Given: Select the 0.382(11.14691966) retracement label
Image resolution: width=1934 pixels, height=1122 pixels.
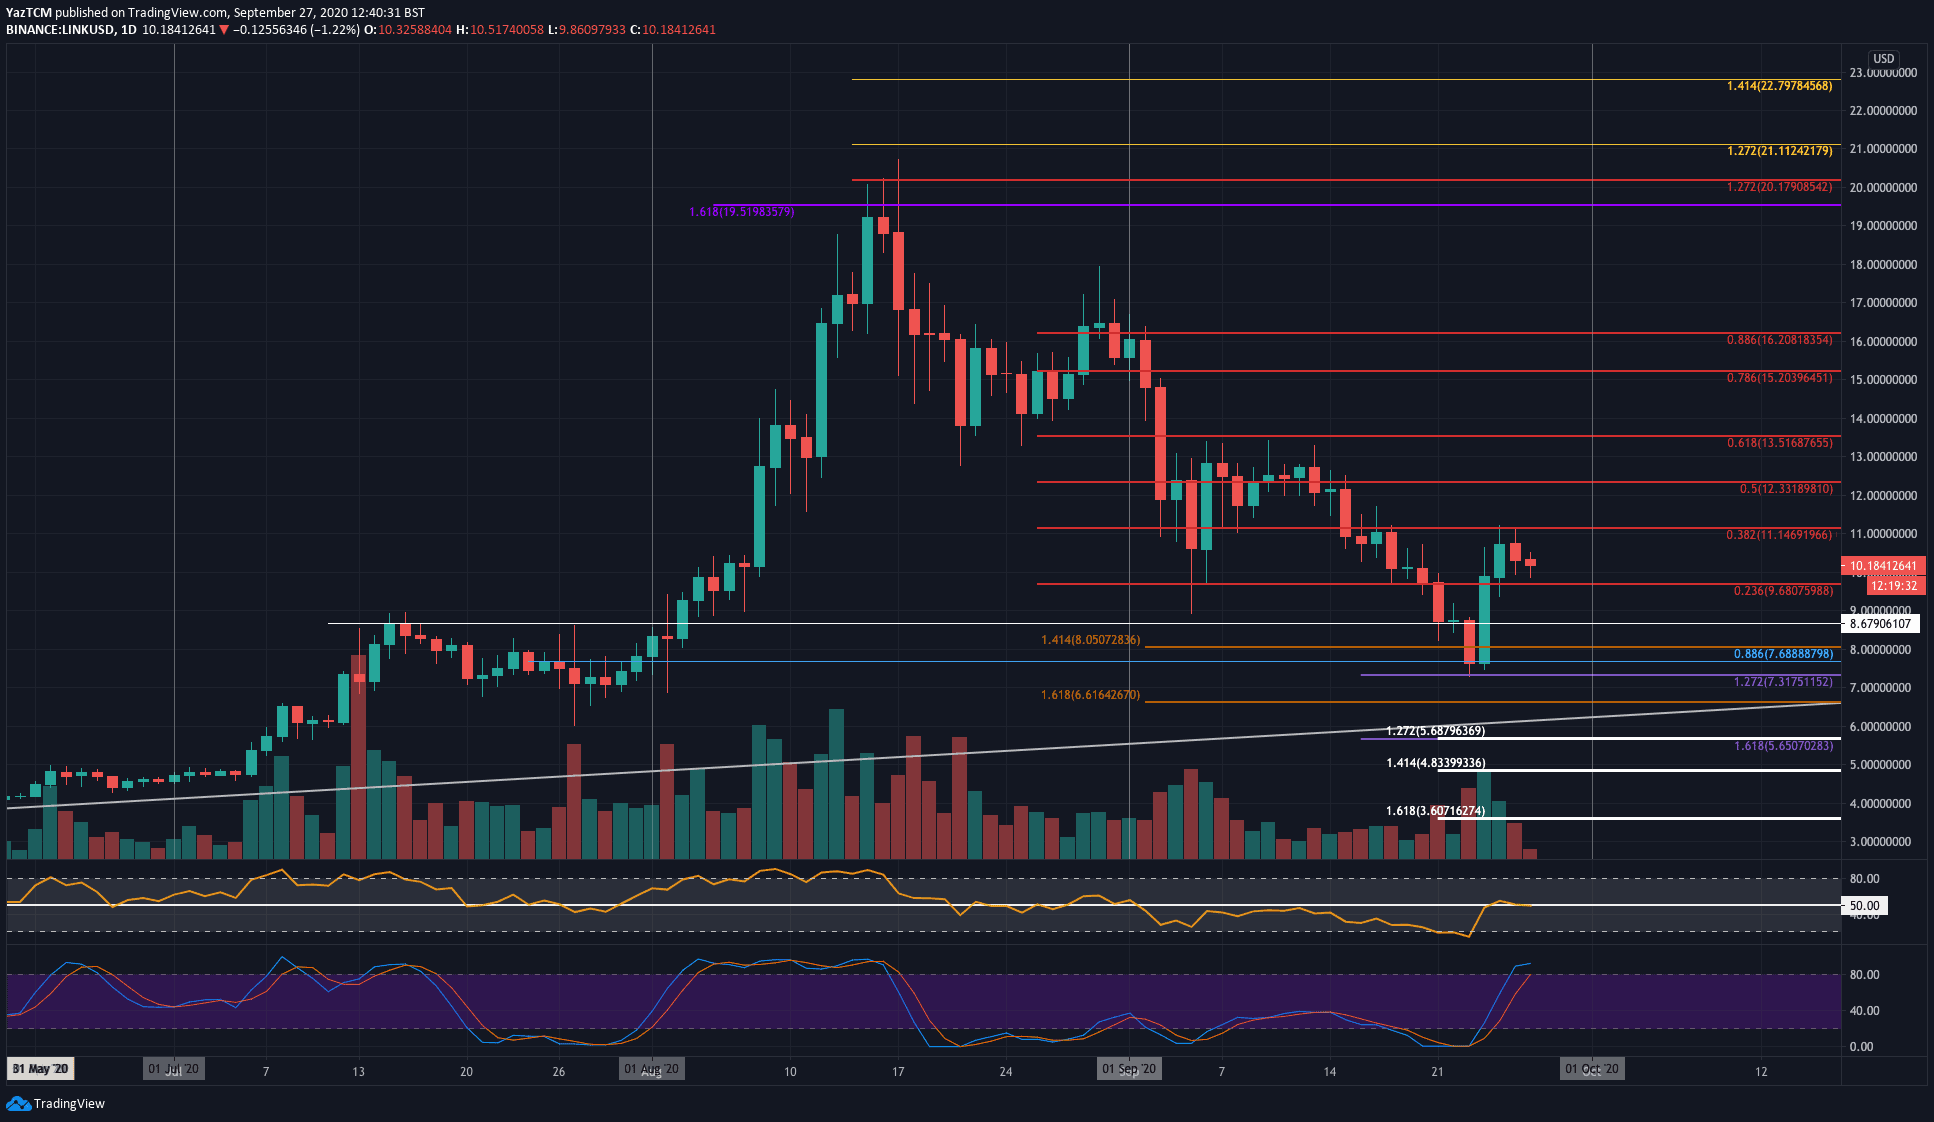Looking at the screenshot, I should (1779, 535).
